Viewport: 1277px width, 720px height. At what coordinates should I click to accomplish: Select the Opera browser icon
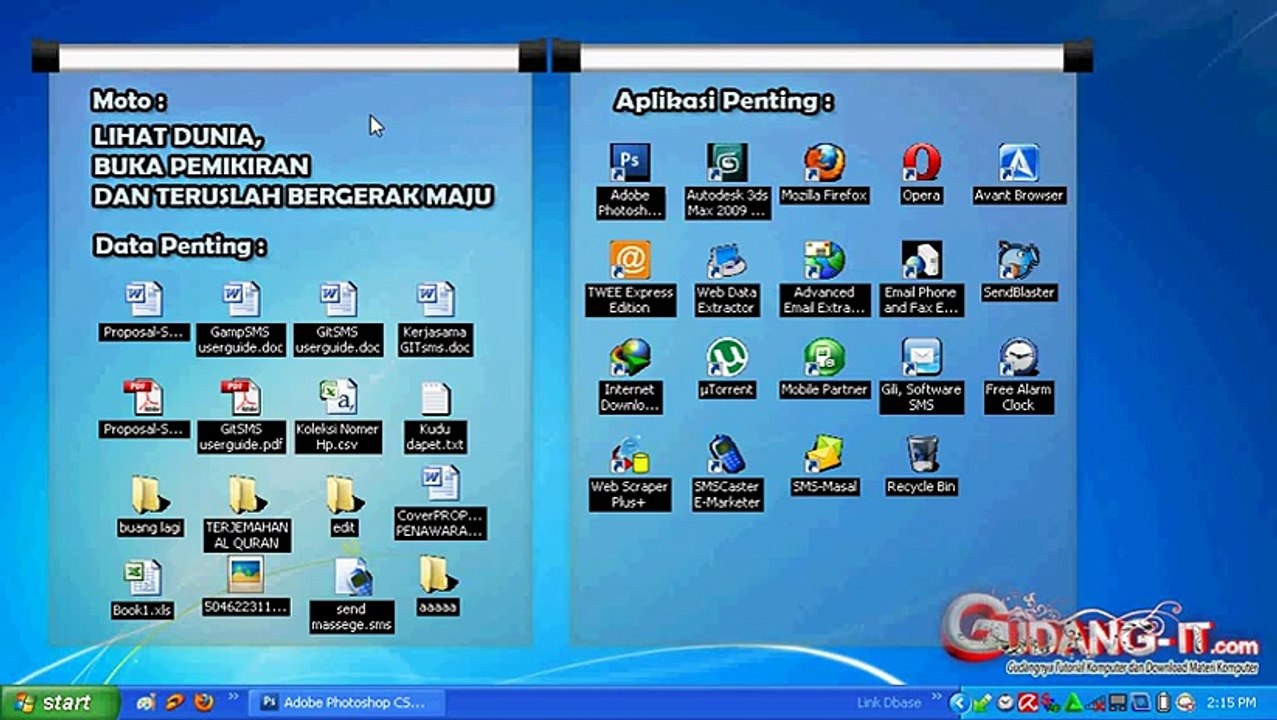coord(921,174)
